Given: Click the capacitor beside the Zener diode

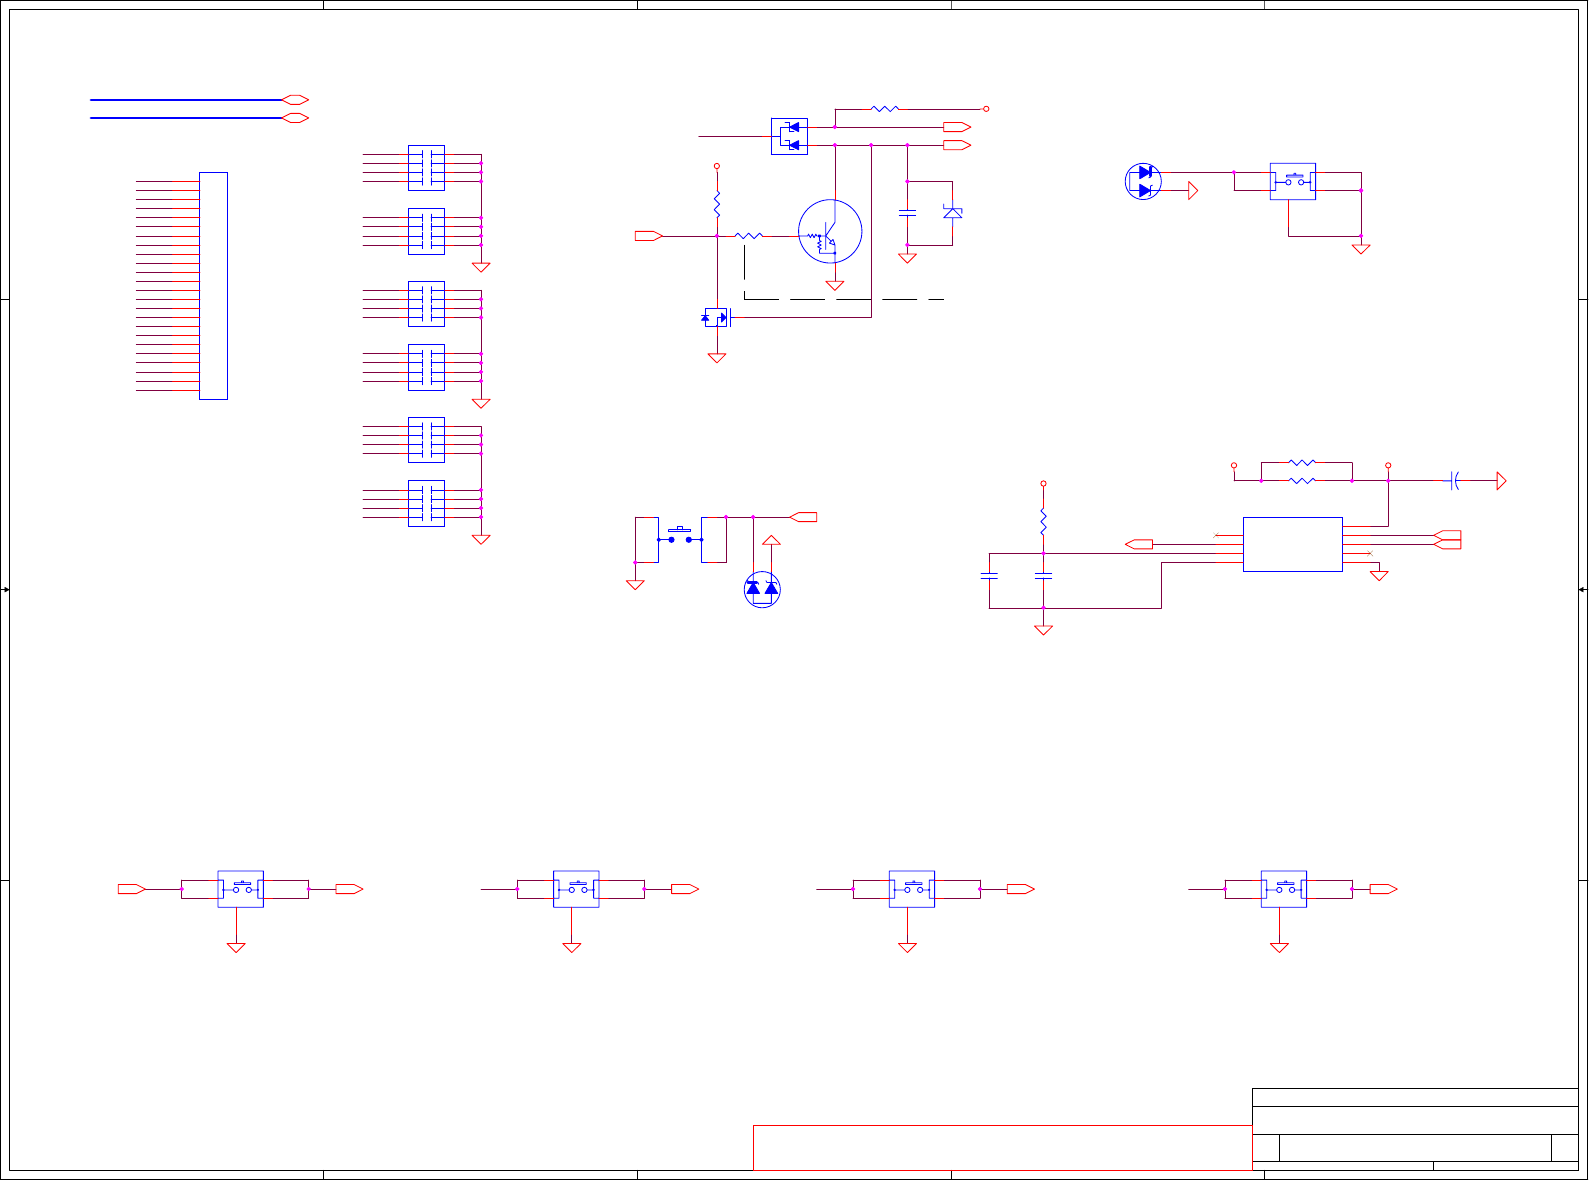Looking at the screenshot, I should (x=907, y=212).
